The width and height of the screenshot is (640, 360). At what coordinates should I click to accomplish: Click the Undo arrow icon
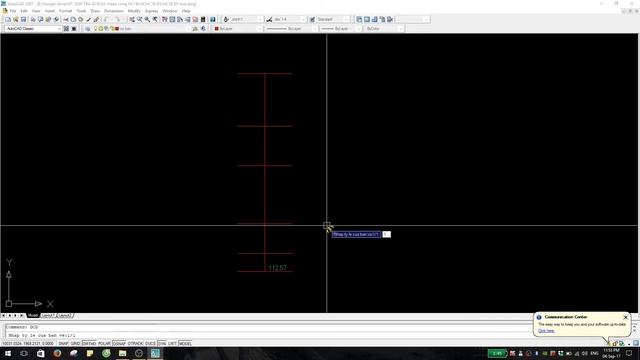coord(105,19)
